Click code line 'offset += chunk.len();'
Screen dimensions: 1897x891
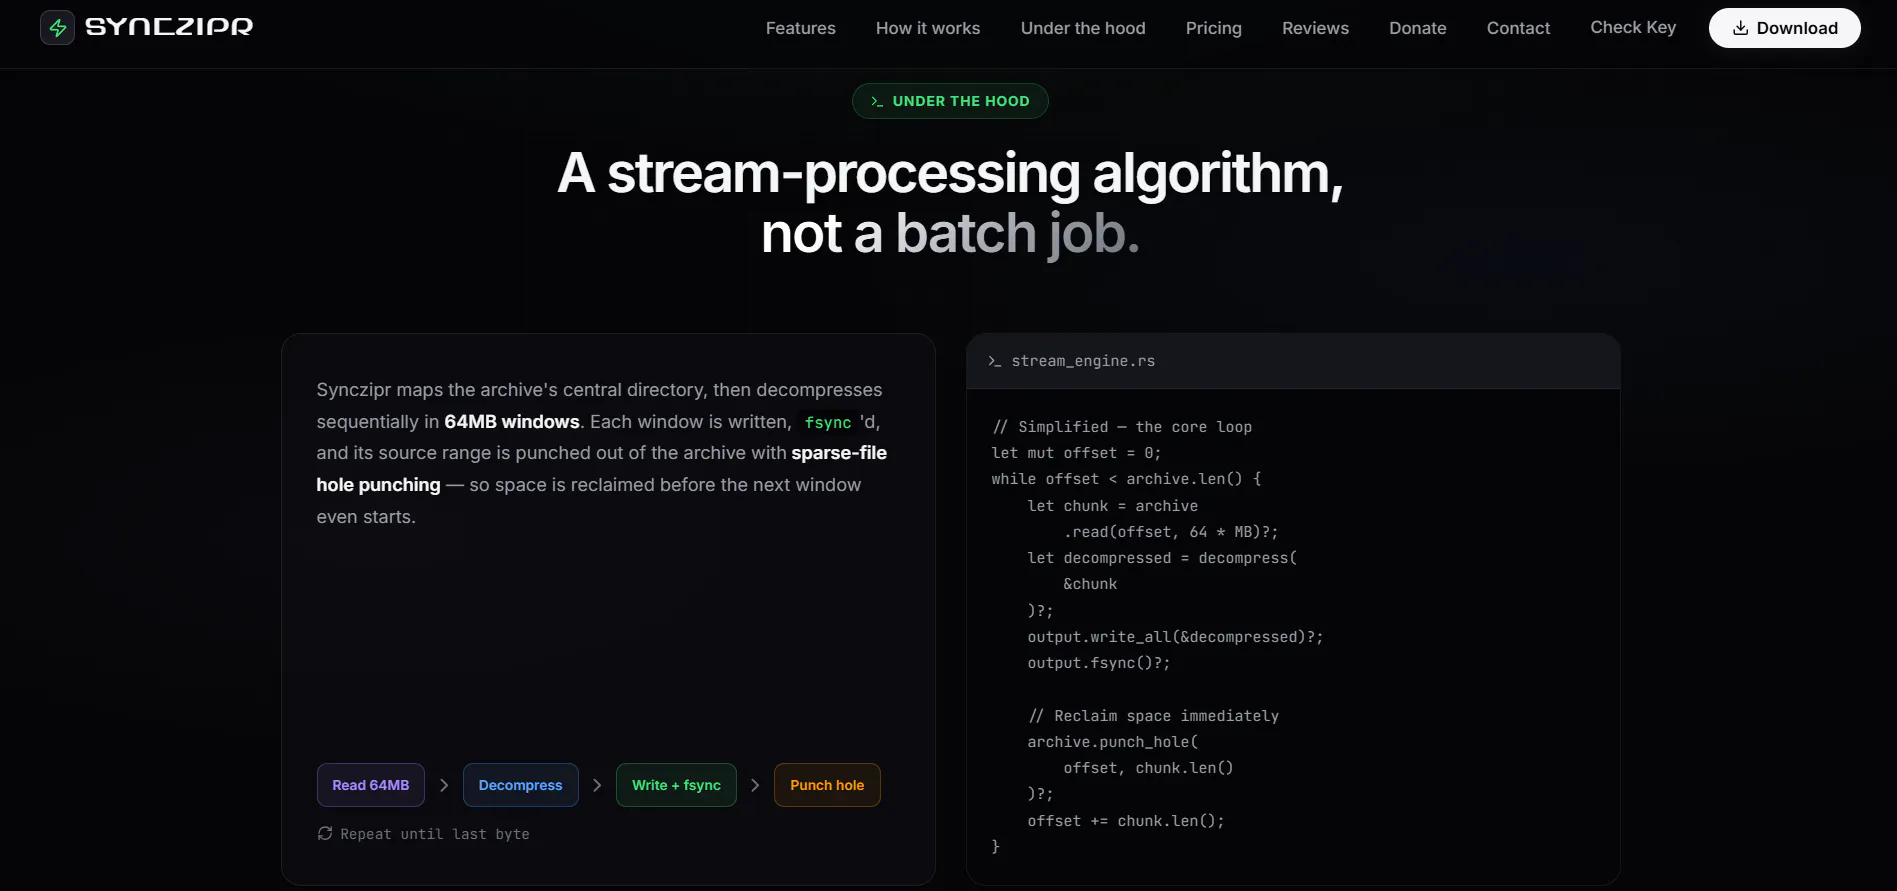(1125, 821)
